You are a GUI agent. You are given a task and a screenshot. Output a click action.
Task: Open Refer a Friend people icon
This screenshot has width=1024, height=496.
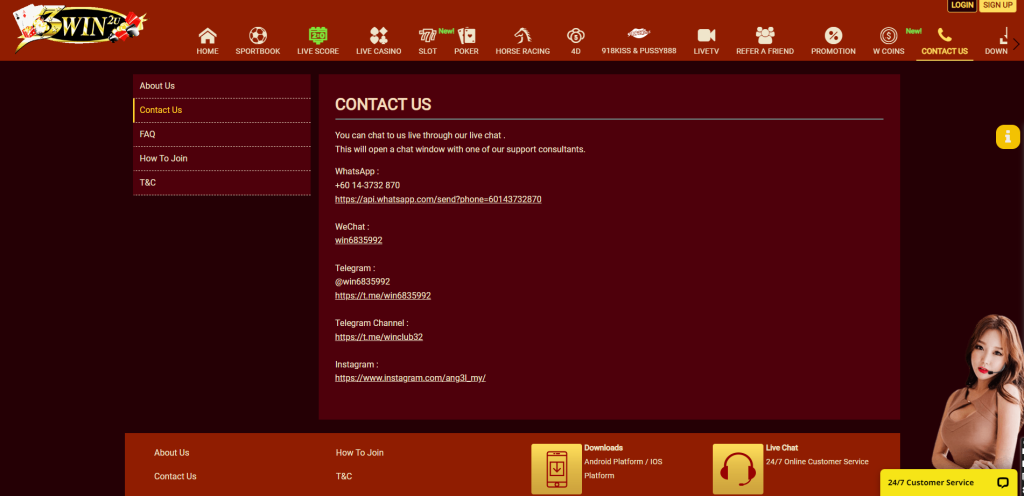point(765,35)
